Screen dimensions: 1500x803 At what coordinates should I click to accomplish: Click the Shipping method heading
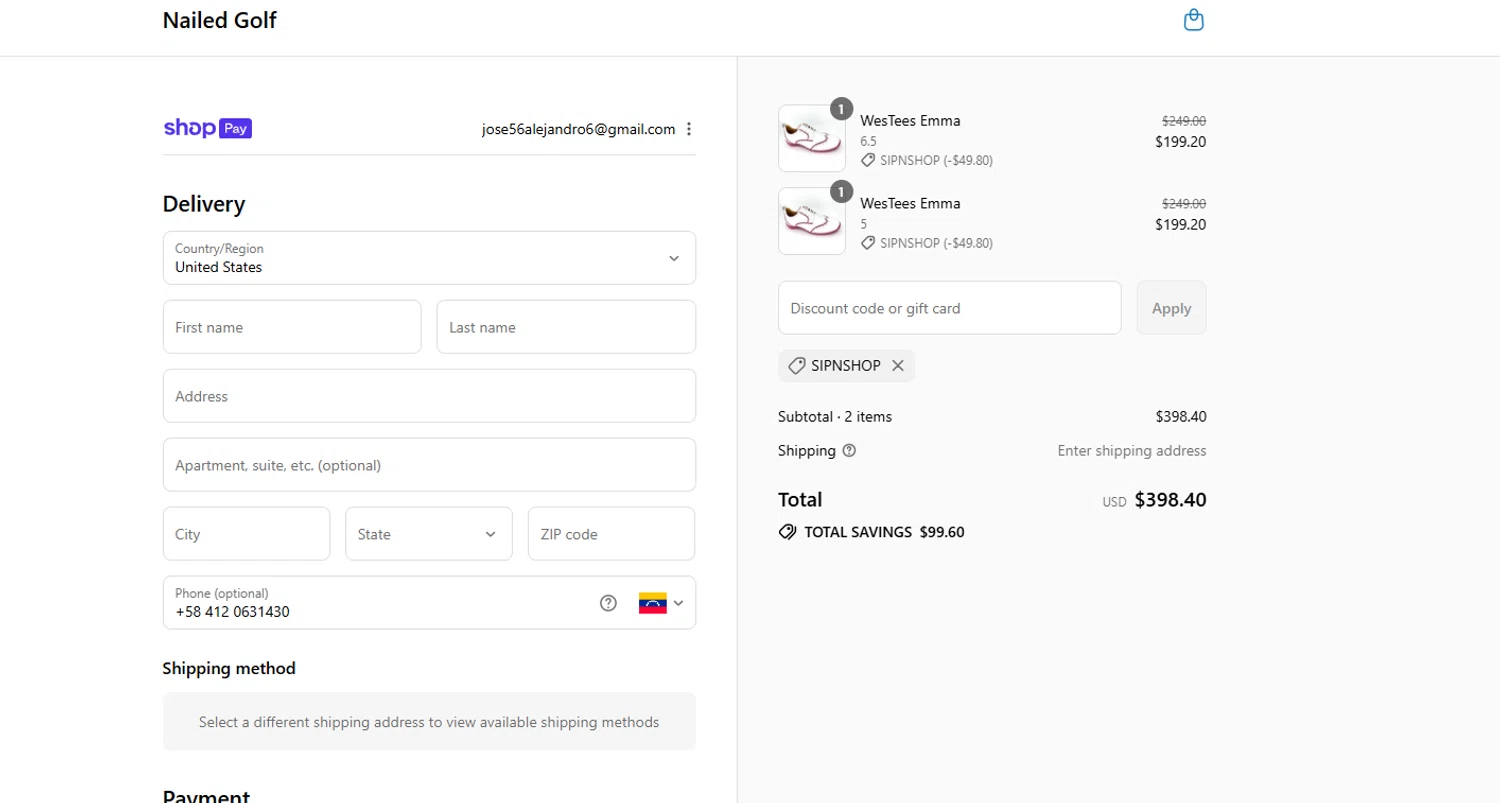pyautogui.click(x=229, y=668)
